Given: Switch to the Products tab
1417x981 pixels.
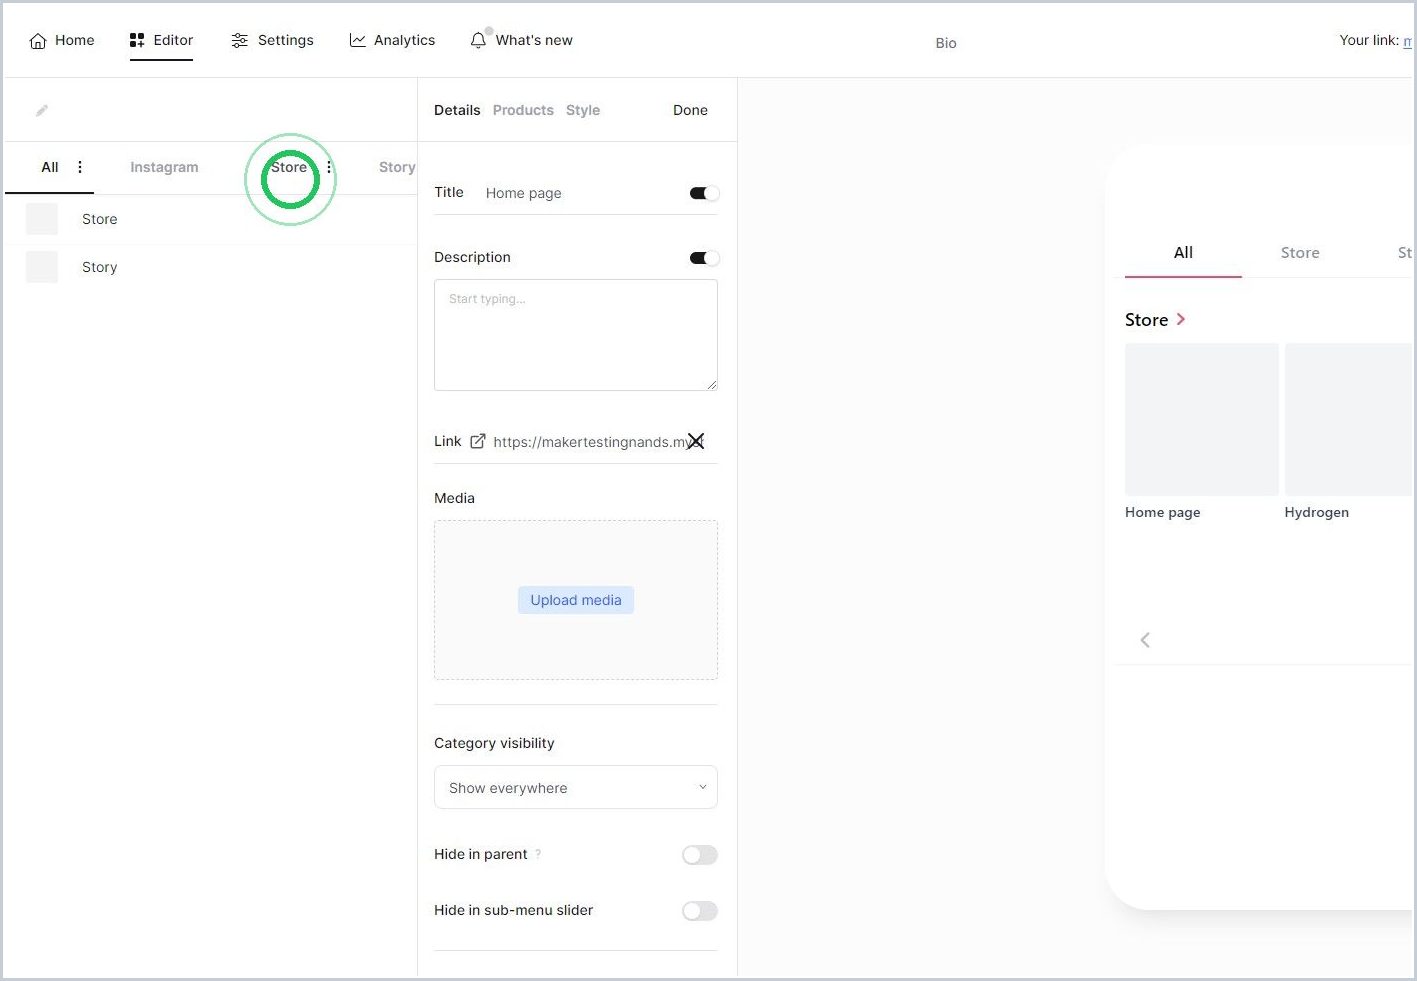Looking at the screenshot, I should tap(523, 110).
